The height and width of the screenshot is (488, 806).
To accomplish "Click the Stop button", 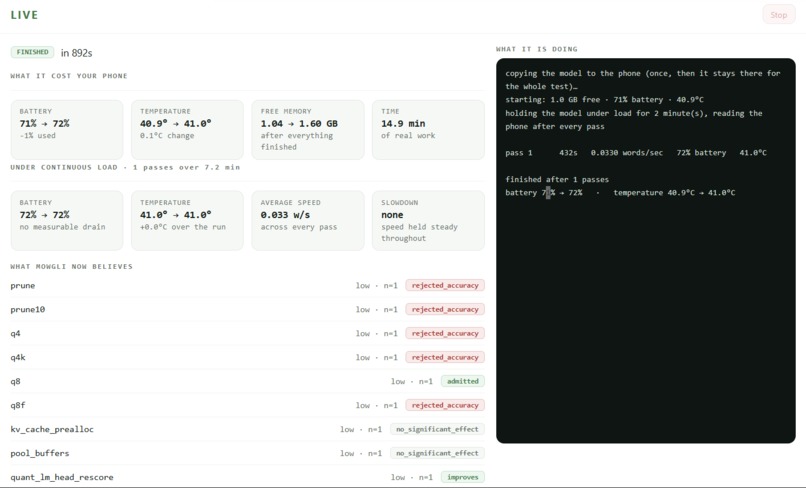I will 779,15.
